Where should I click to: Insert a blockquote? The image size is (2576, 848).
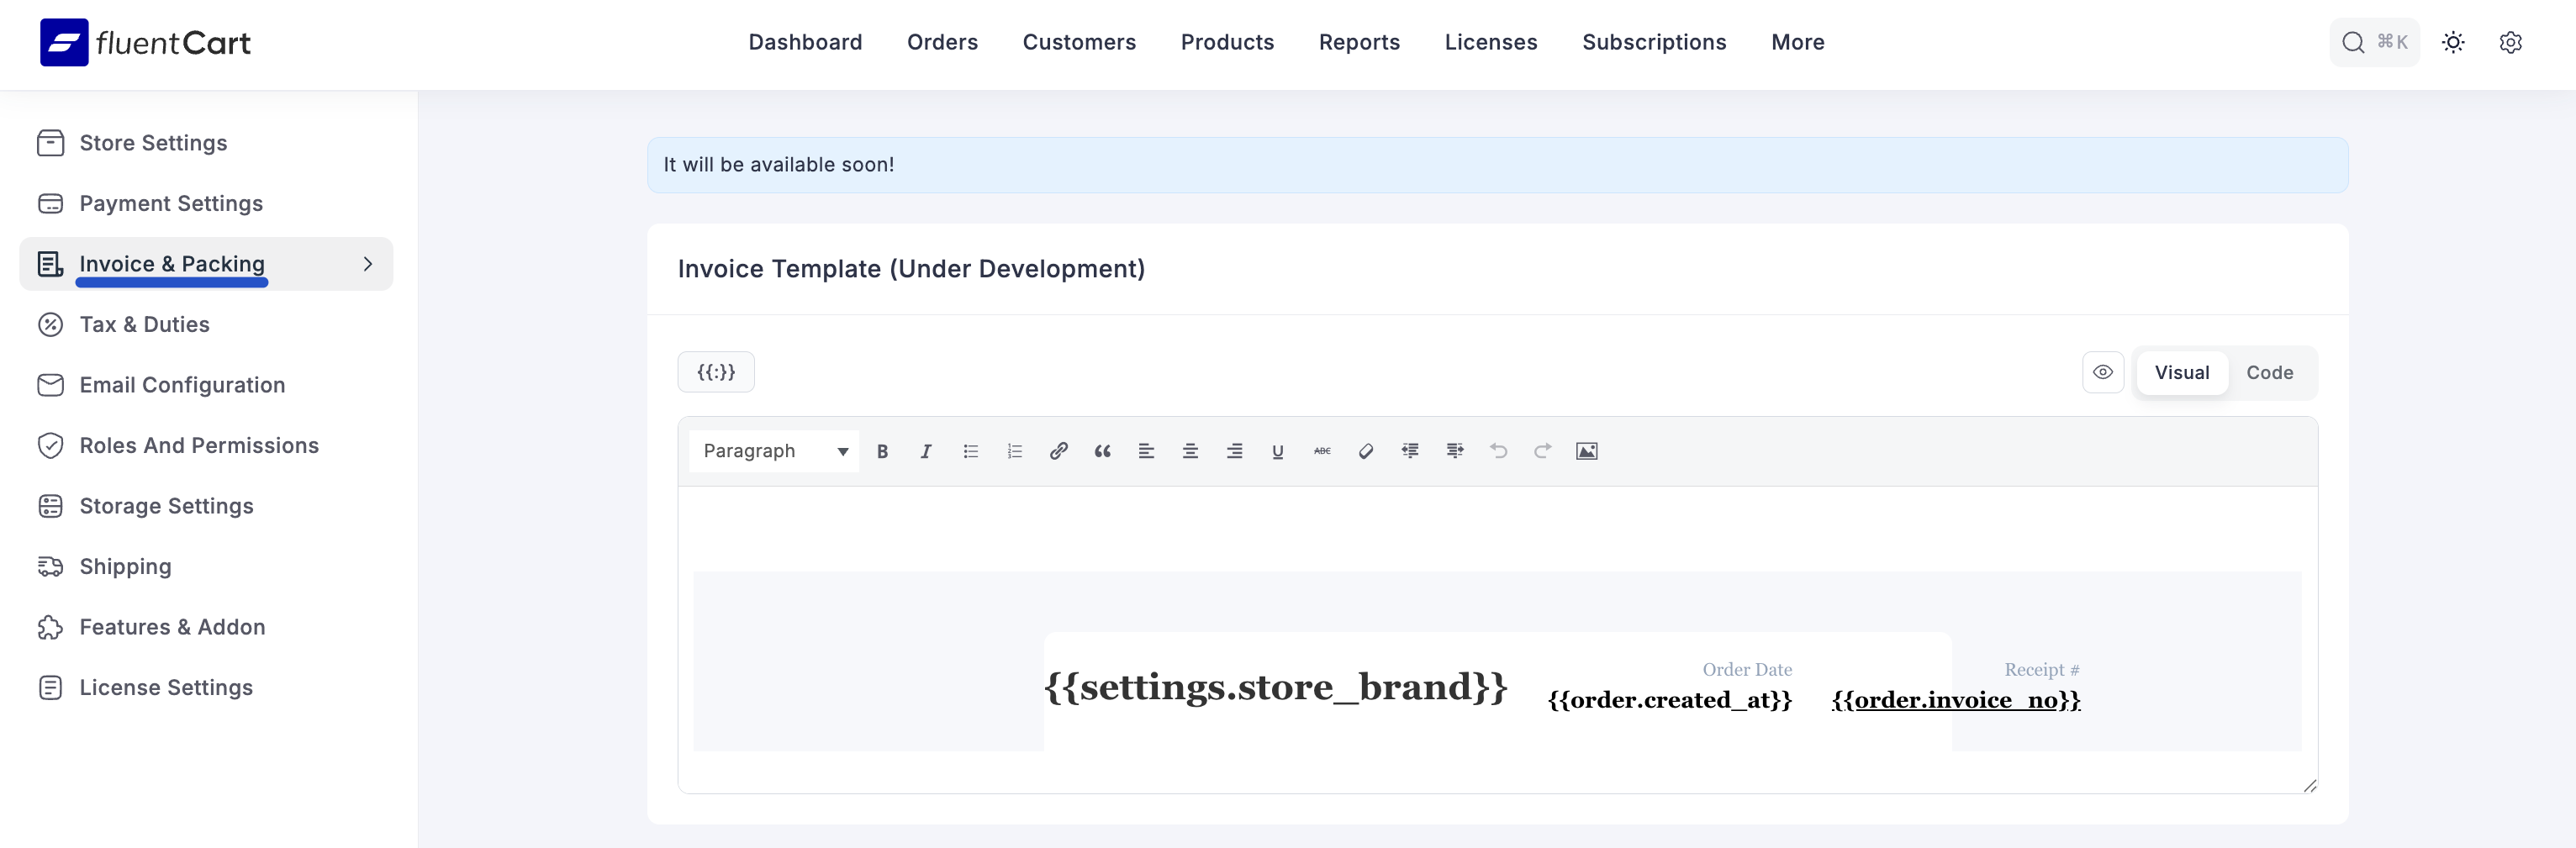(x=1102, y=451)
